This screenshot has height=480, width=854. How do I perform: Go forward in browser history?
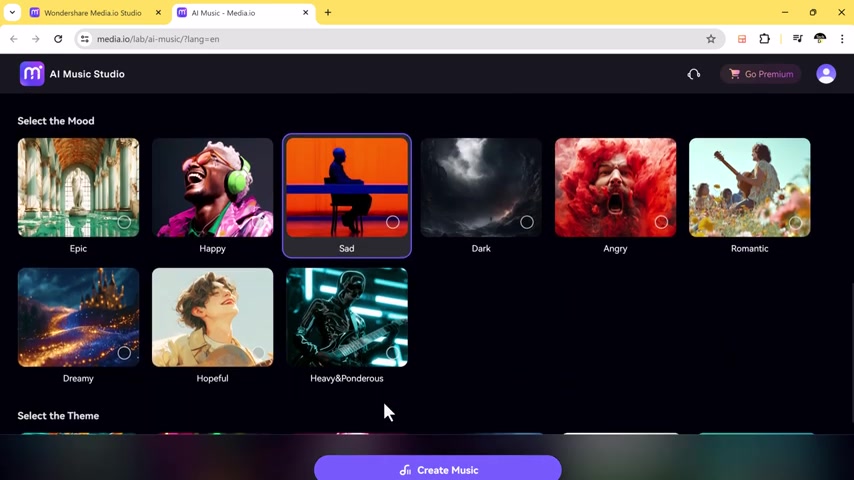36,39
